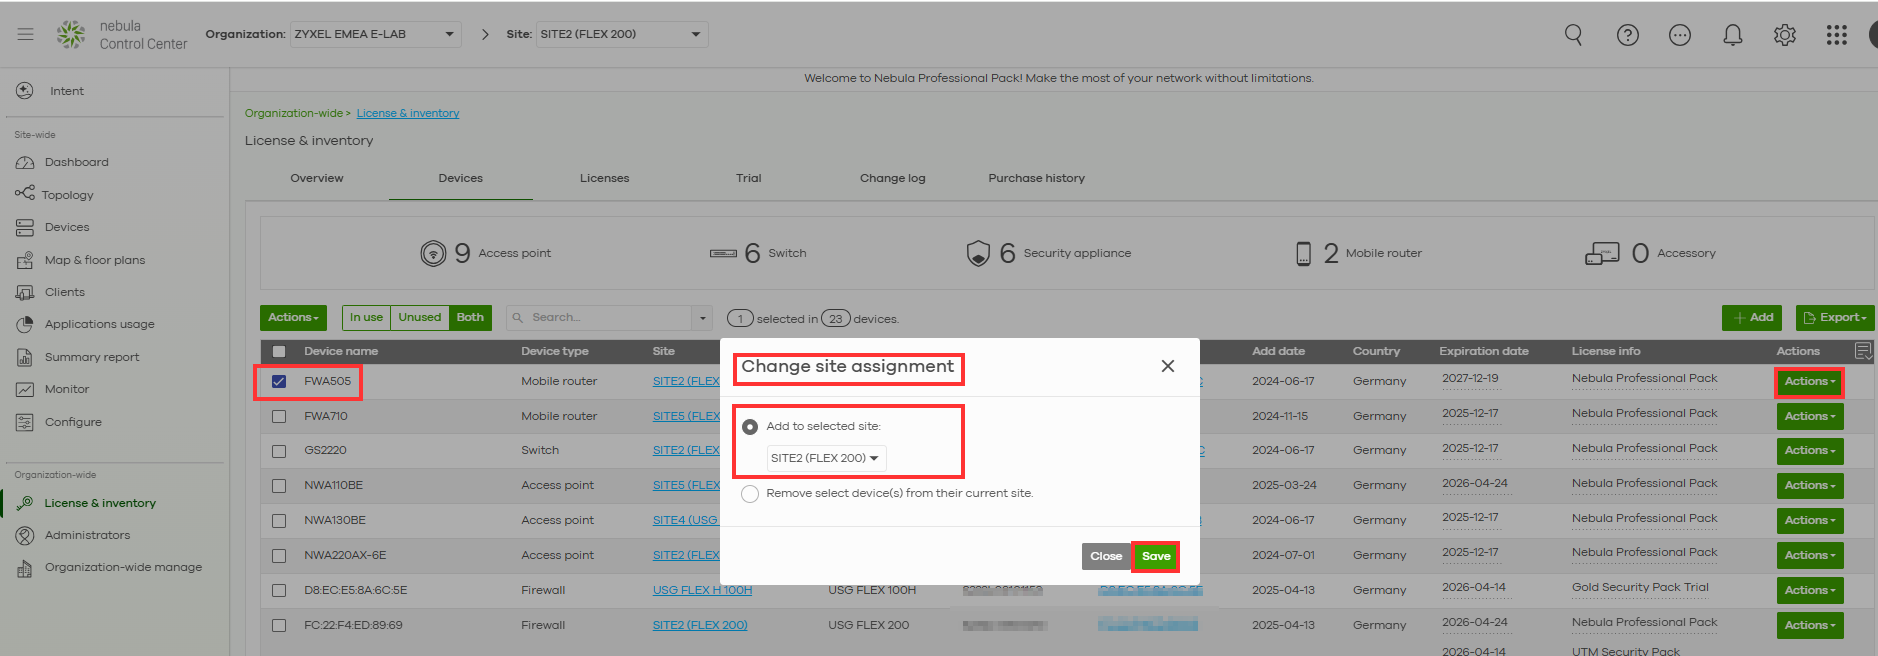The height and width of the screenshot is (656, 1878).
Task: Switch to the Licenses tab
Action: pos(604,178)
